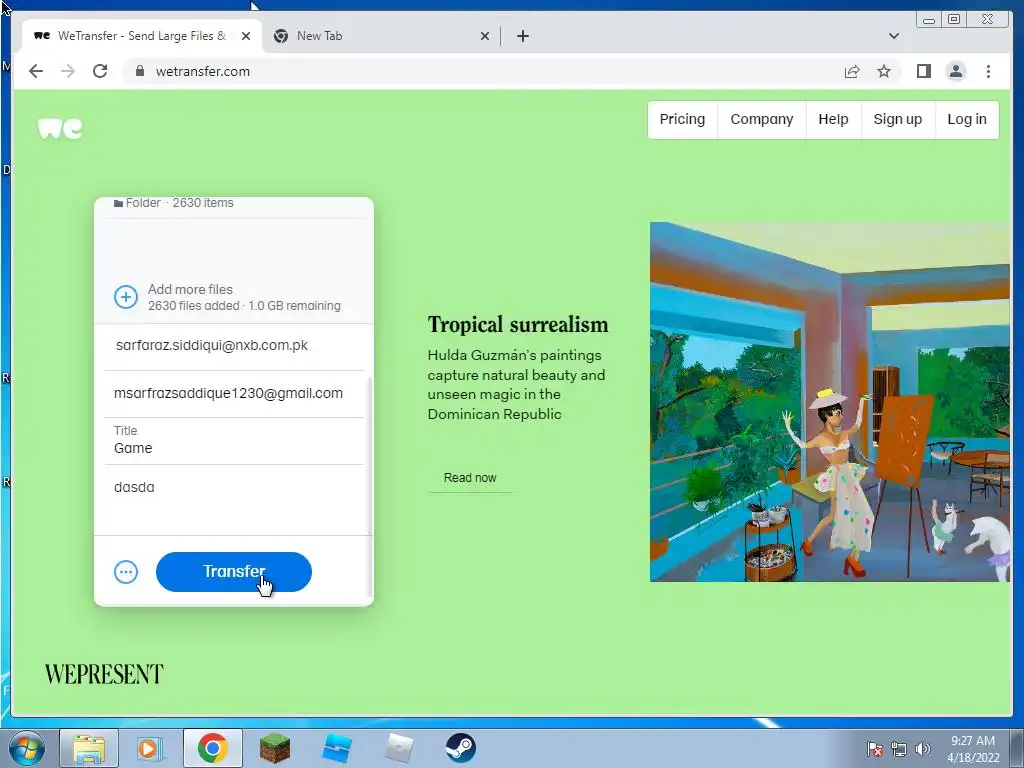This screenshot has height=768, width=1024.
Task: Bookmark this page with the star icon
Action: (884, 71)
